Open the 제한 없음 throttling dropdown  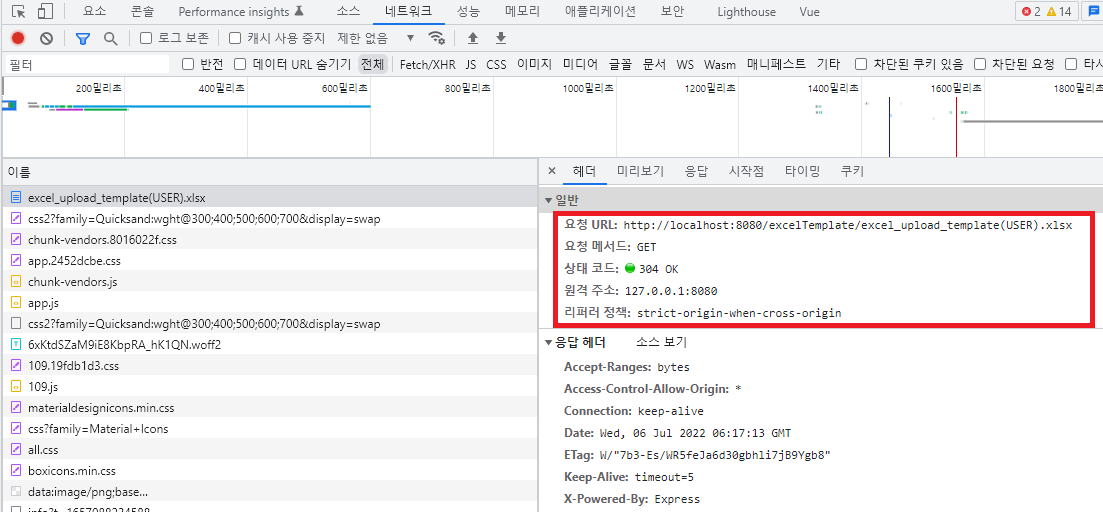point(376,38)
